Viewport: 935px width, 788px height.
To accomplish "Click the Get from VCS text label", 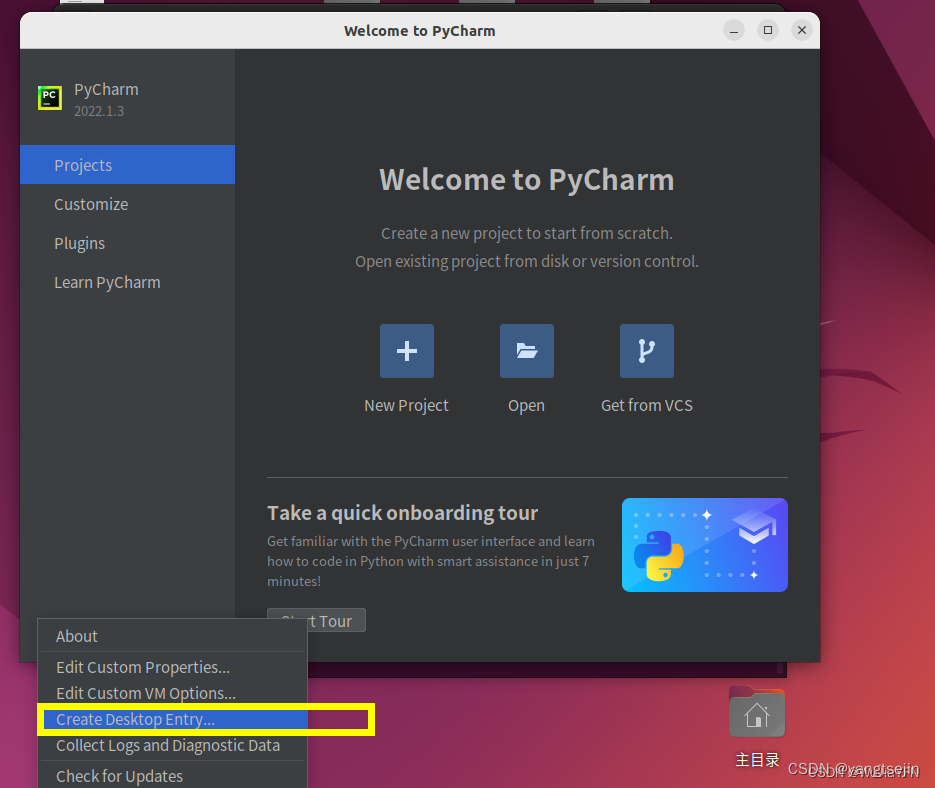I will point(647,406).
